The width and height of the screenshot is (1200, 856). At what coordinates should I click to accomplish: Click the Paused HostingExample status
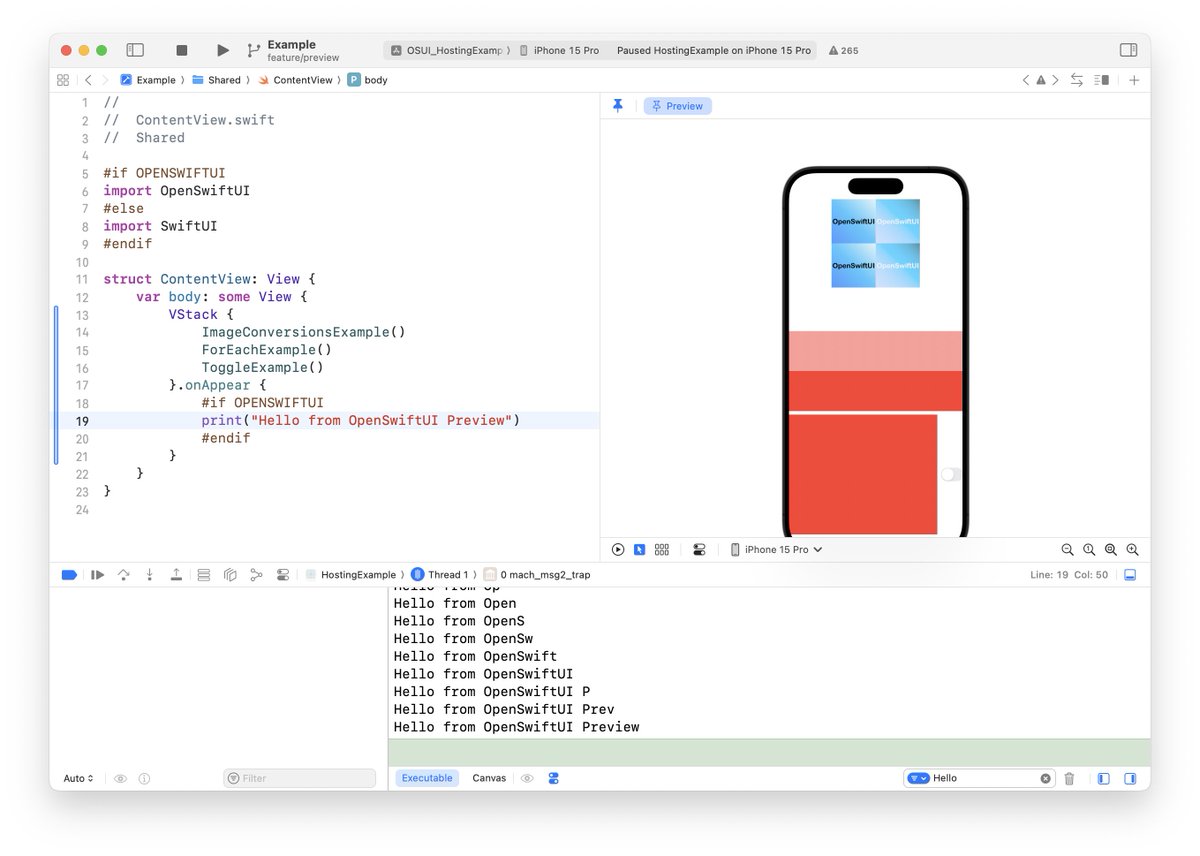coord(713,50)
